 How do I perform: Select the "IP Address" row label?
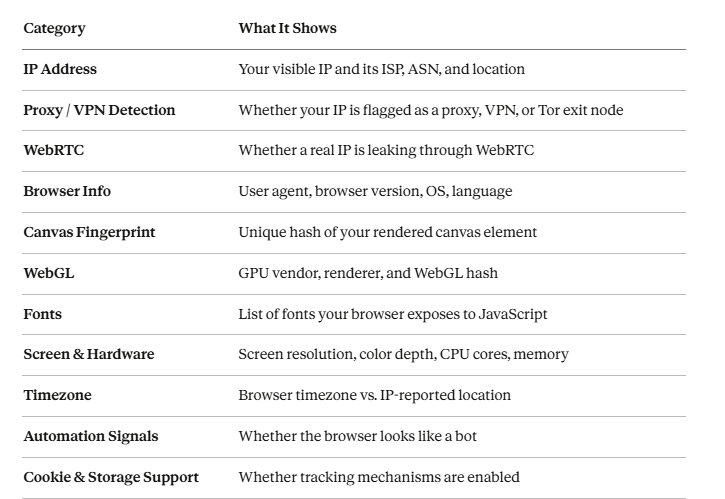coord(60,69)
